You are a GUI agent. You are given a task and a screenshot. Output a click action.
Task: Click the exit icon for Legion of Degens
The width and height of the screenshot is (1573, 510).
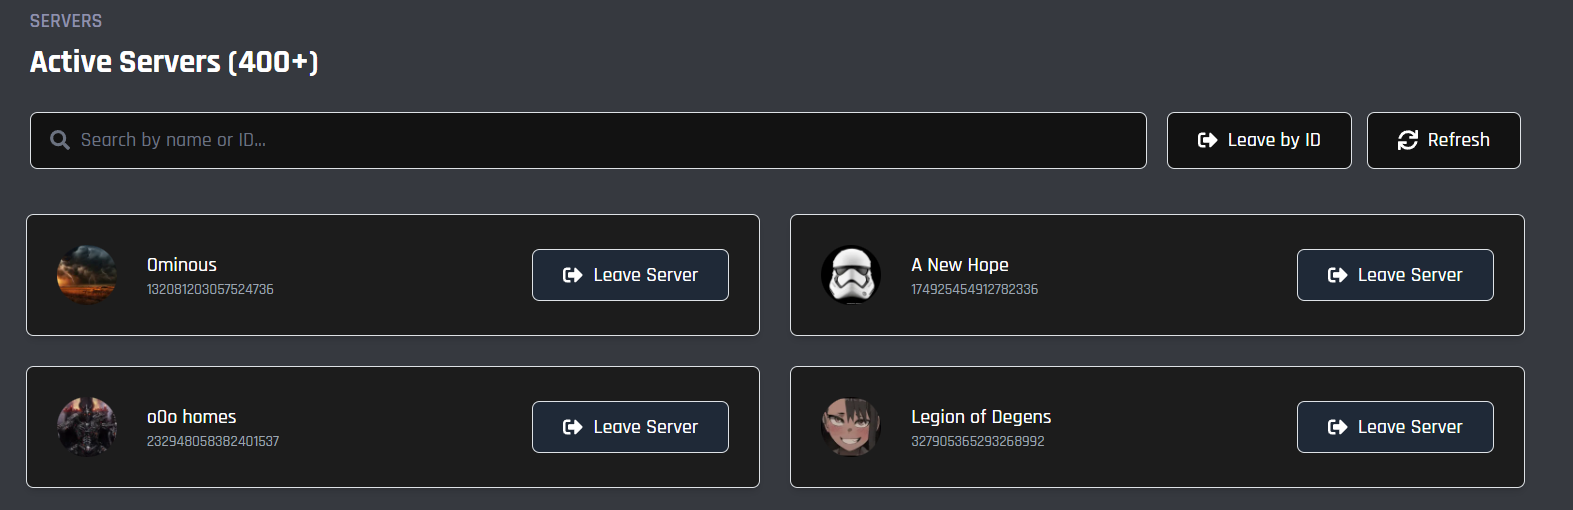pos(1337,427)
